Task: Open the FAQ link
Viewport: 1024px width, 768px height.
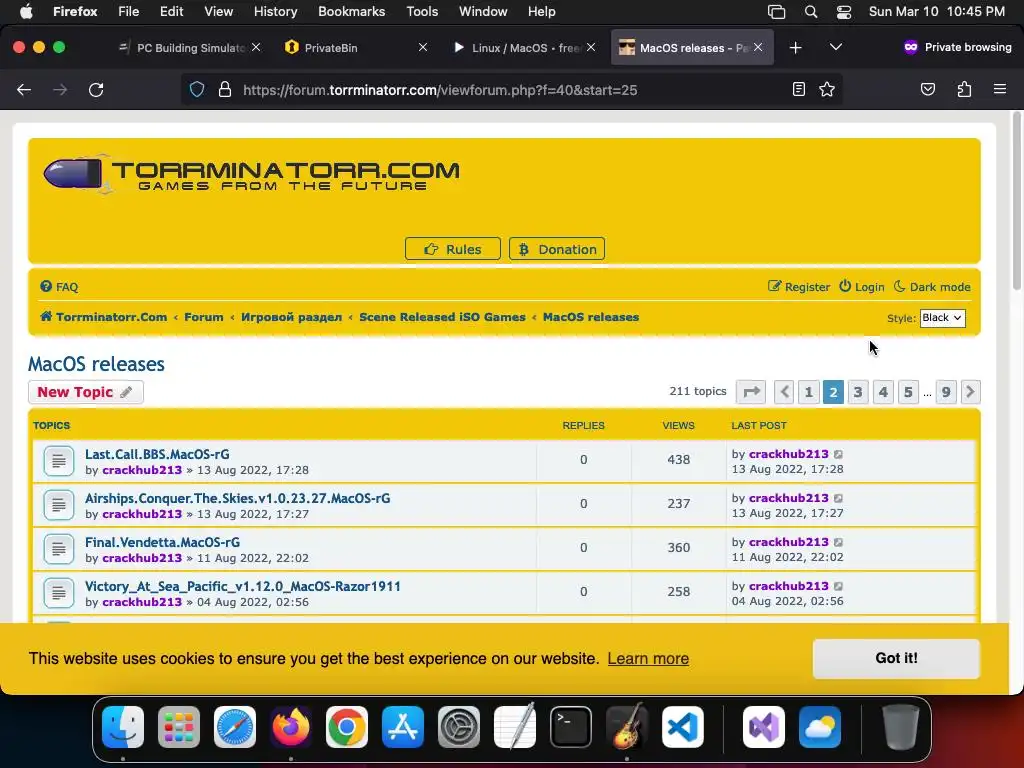Action: pos(59,287)
